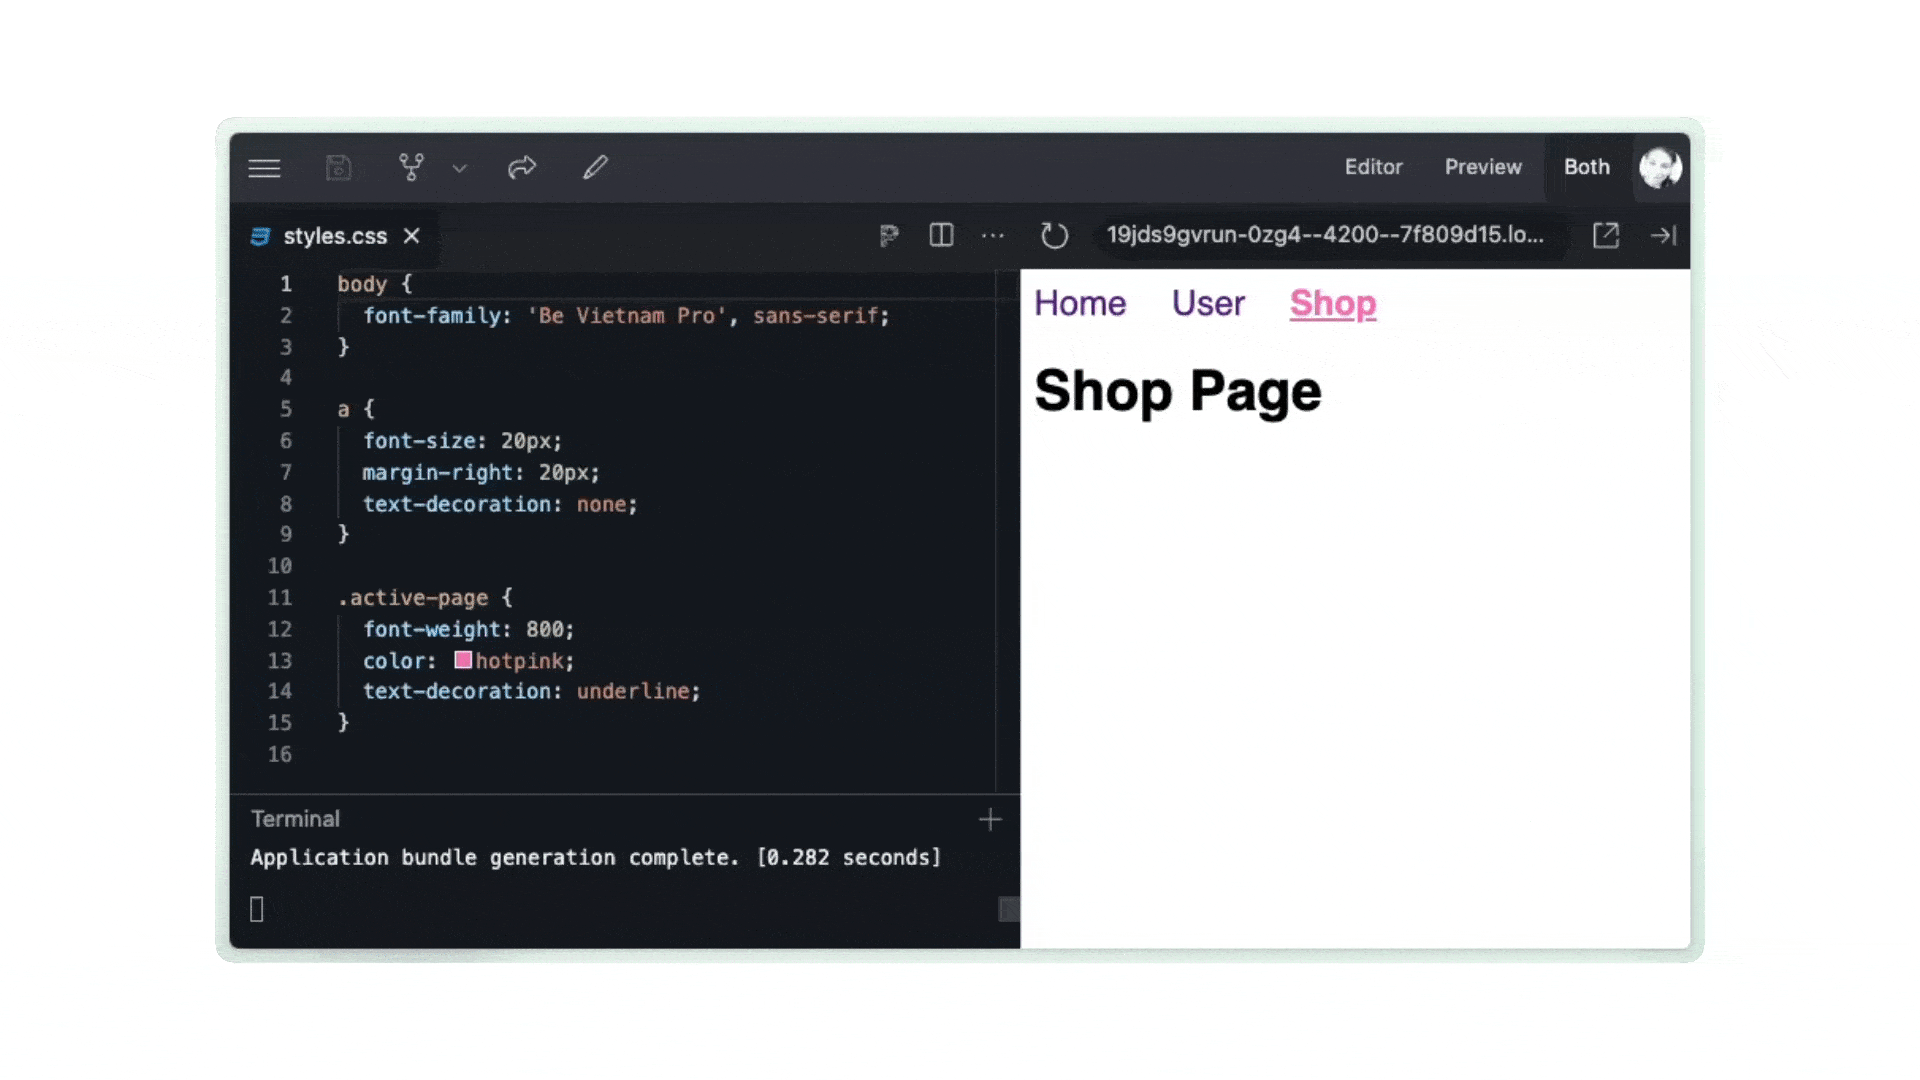Click the 'text-decoration: none;' line

[x=500, y=504]
